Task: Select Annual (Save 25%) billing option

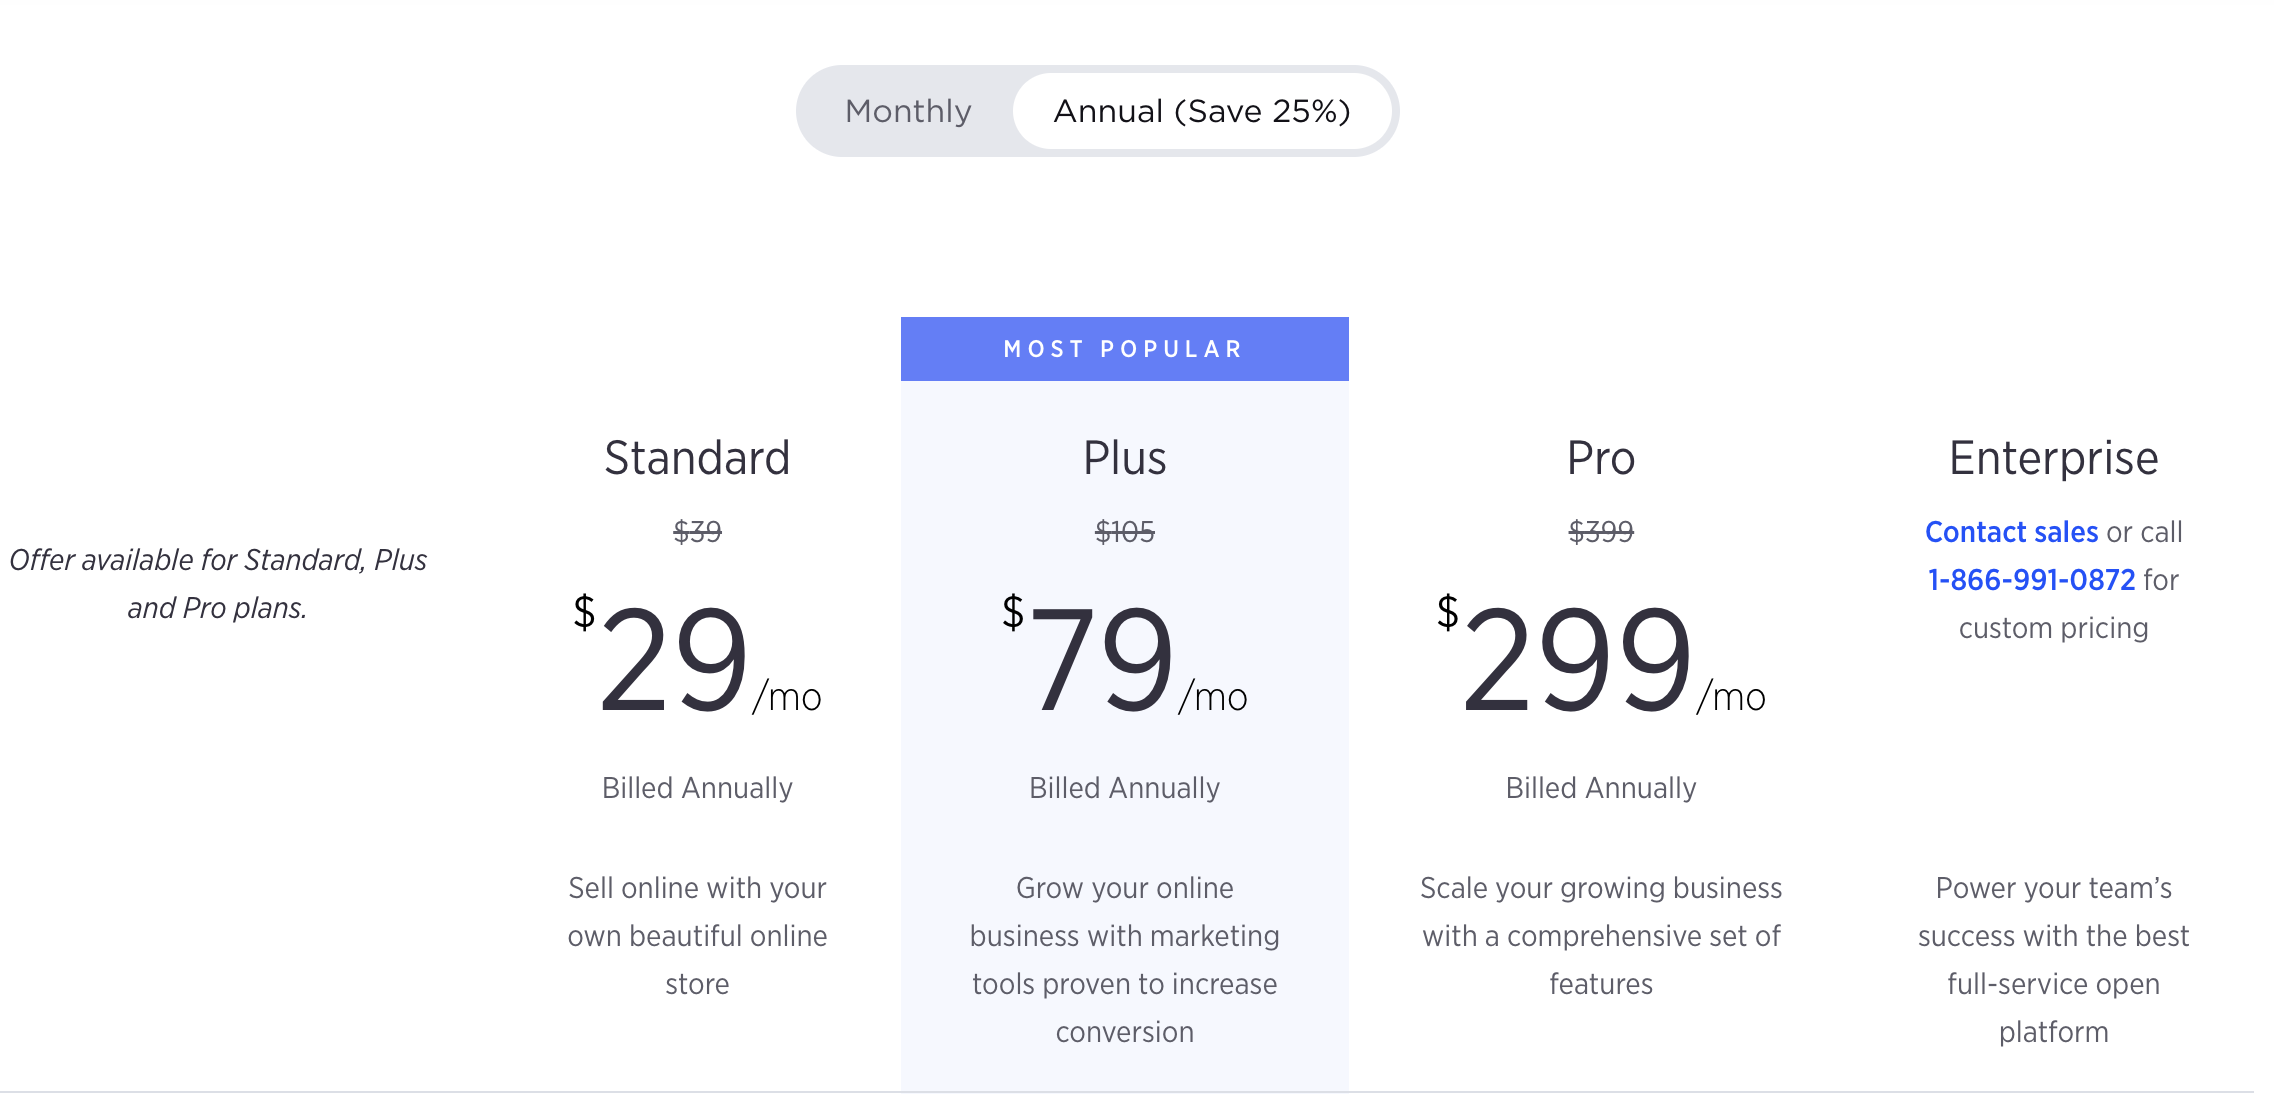Action: pos(1202,111)
